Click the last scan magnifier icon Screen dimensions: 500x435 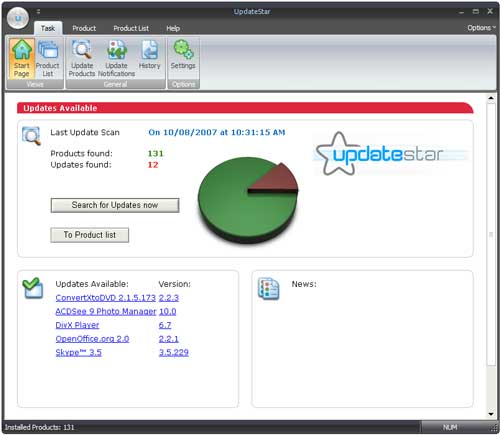[31, 136]
